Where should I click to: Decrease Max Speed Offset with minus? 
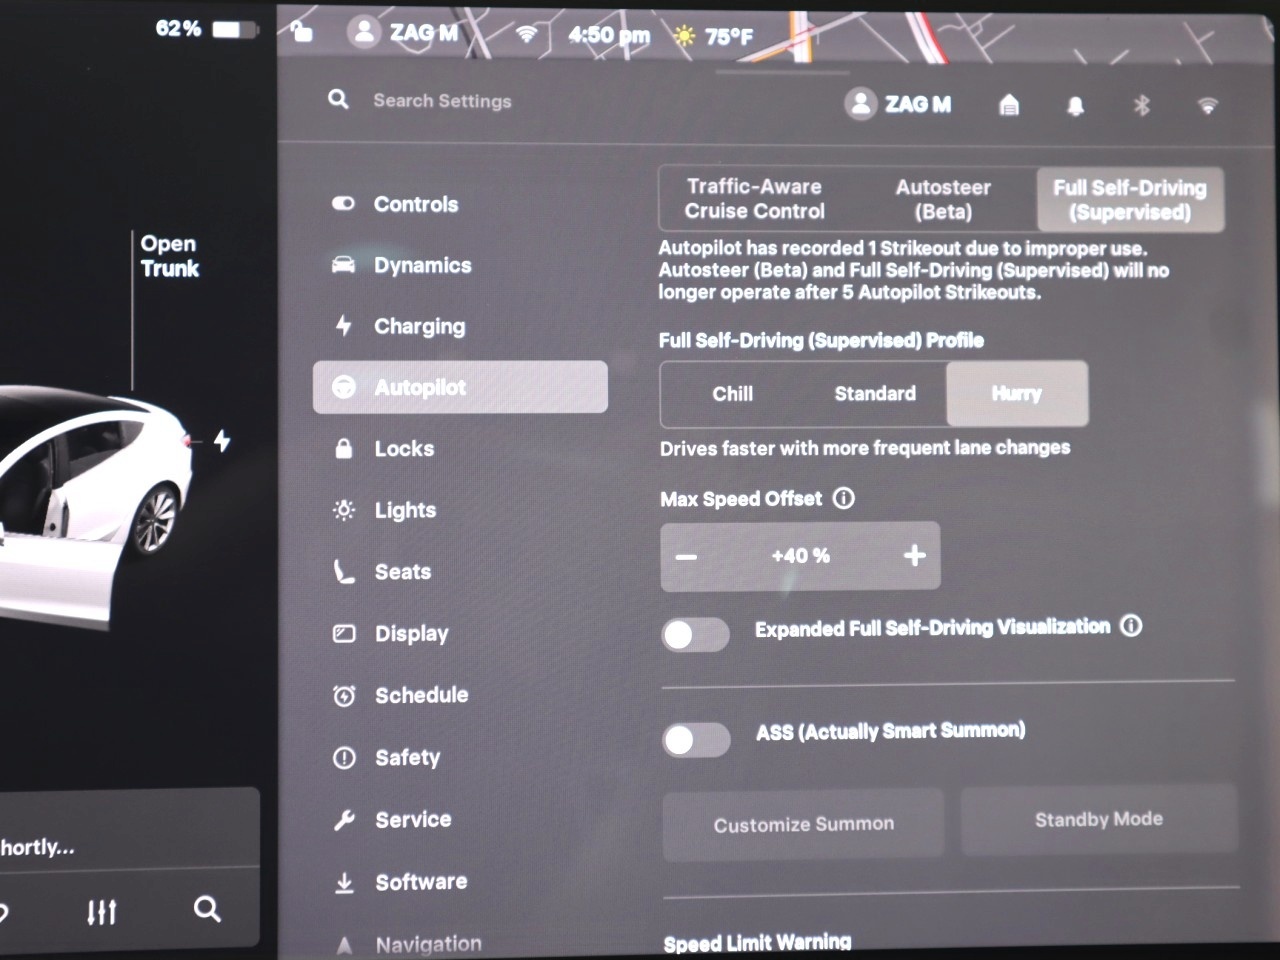coord(686,556)
